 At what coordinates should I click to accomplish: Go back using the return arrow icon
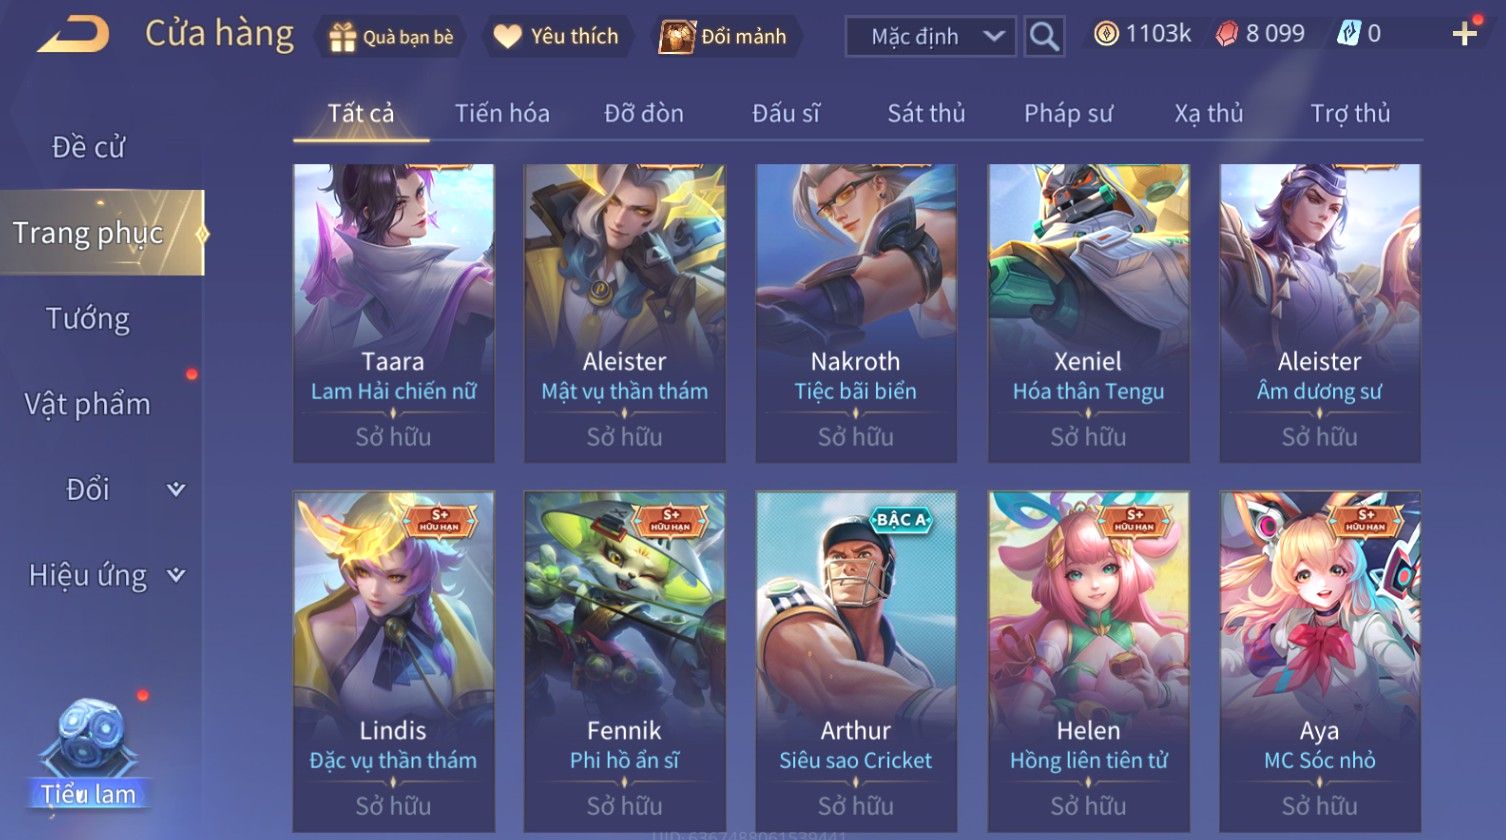[x=73, y=36]
